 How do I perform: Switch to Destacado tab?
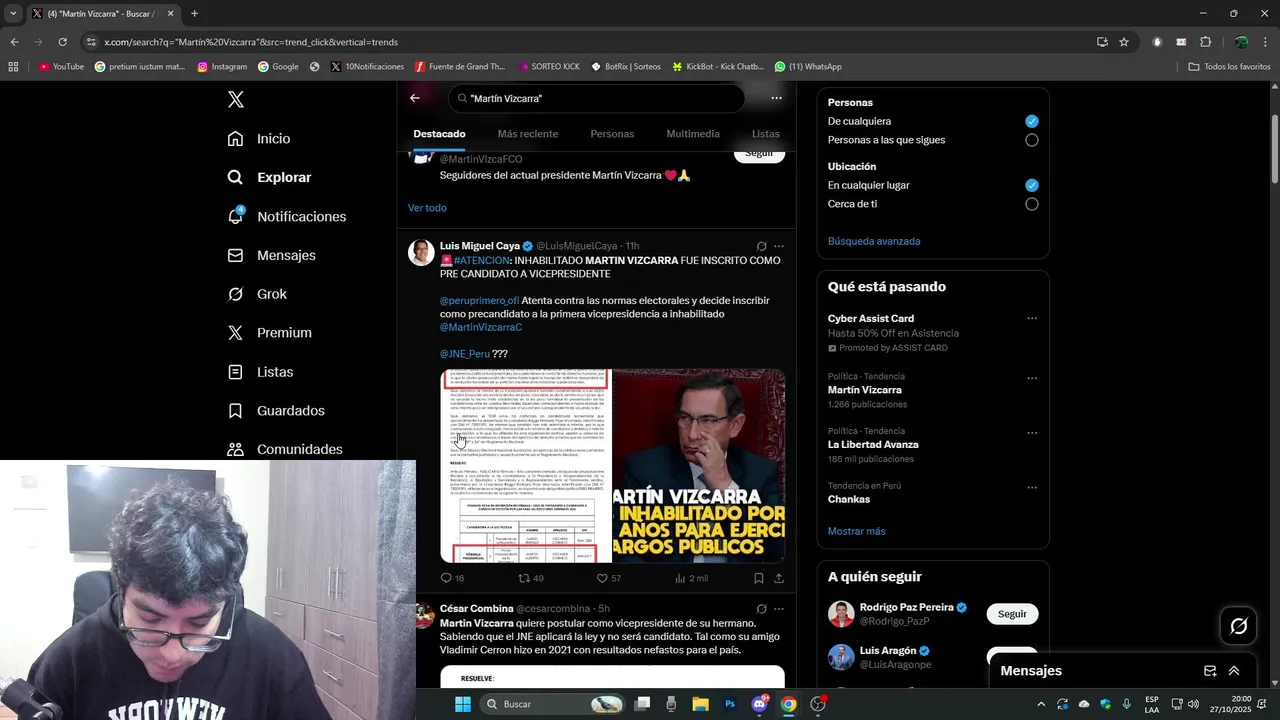(x=439, y=134)
